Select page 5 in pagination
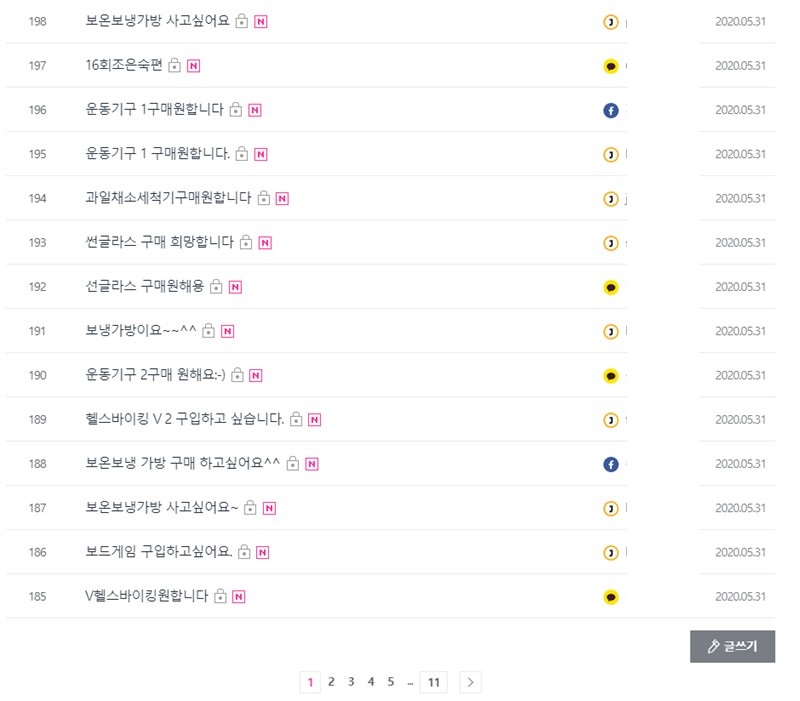The width and height of the screenshot is (800, 701). click(391, 682)
